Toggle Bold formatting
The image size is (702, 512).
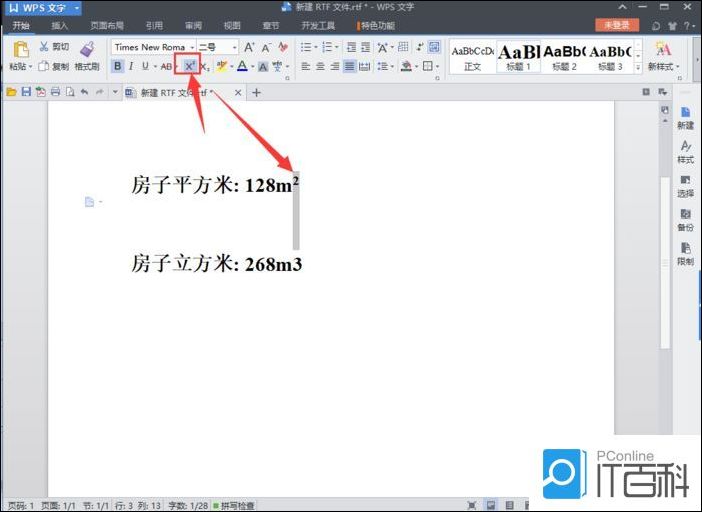coord(117,66)
